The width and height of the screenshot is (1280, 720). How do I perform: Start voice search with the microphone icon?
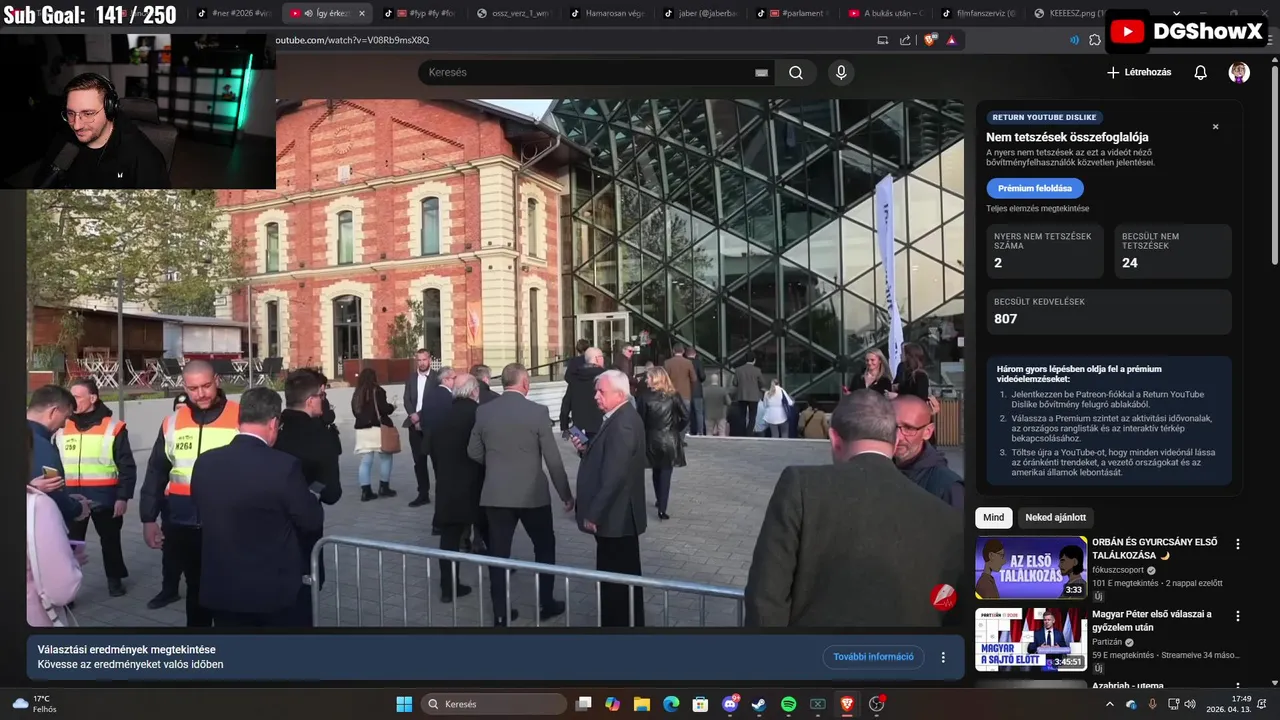[841, 72]
